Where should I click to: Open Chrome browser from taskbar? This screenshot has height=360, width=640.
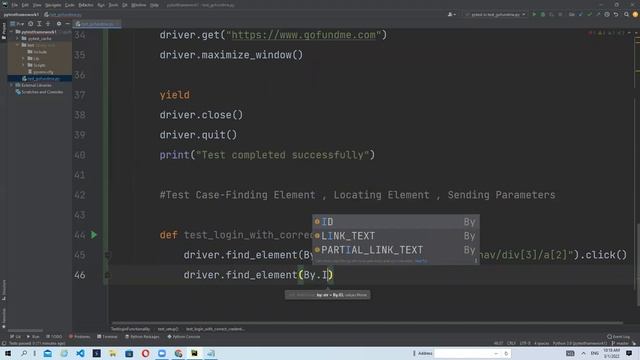pos(178,353)
